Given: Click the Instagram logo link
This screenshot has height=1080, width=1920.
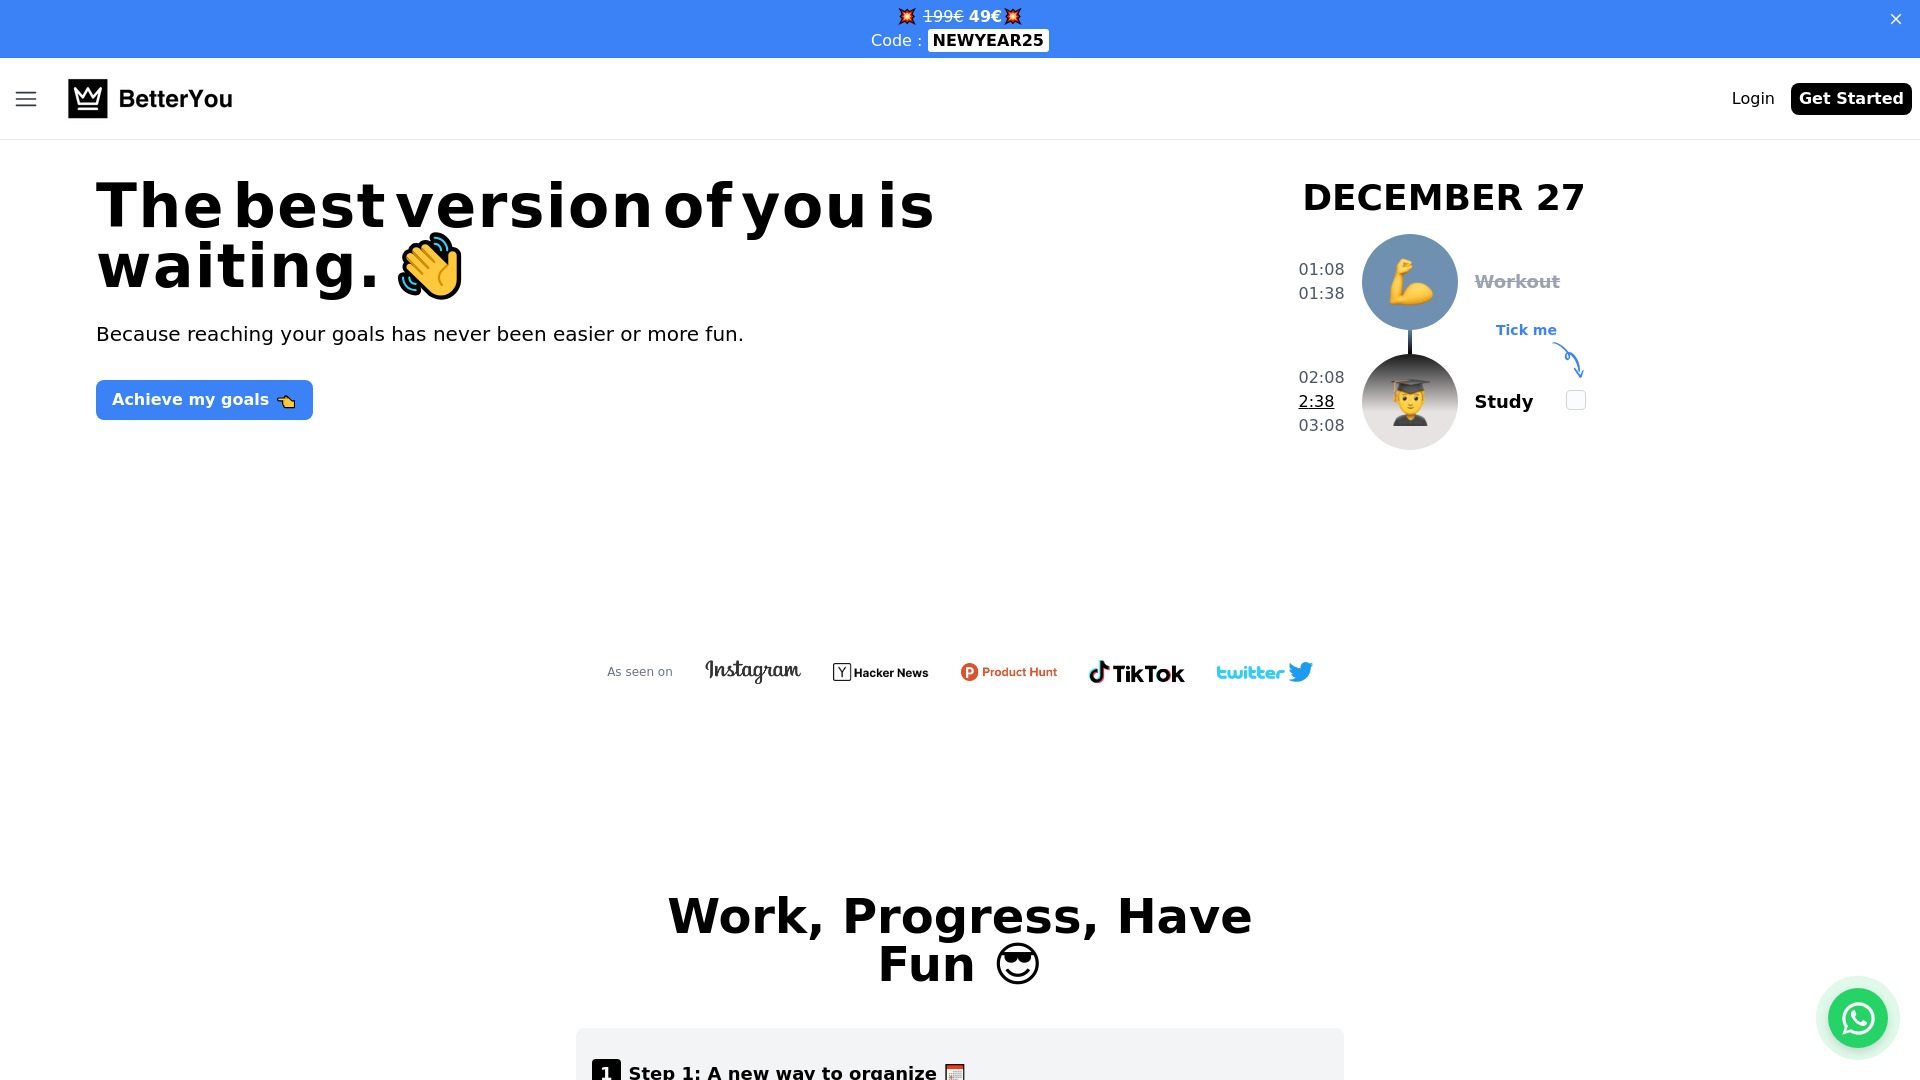Looking at the screenshot, I should pos(752,671).
